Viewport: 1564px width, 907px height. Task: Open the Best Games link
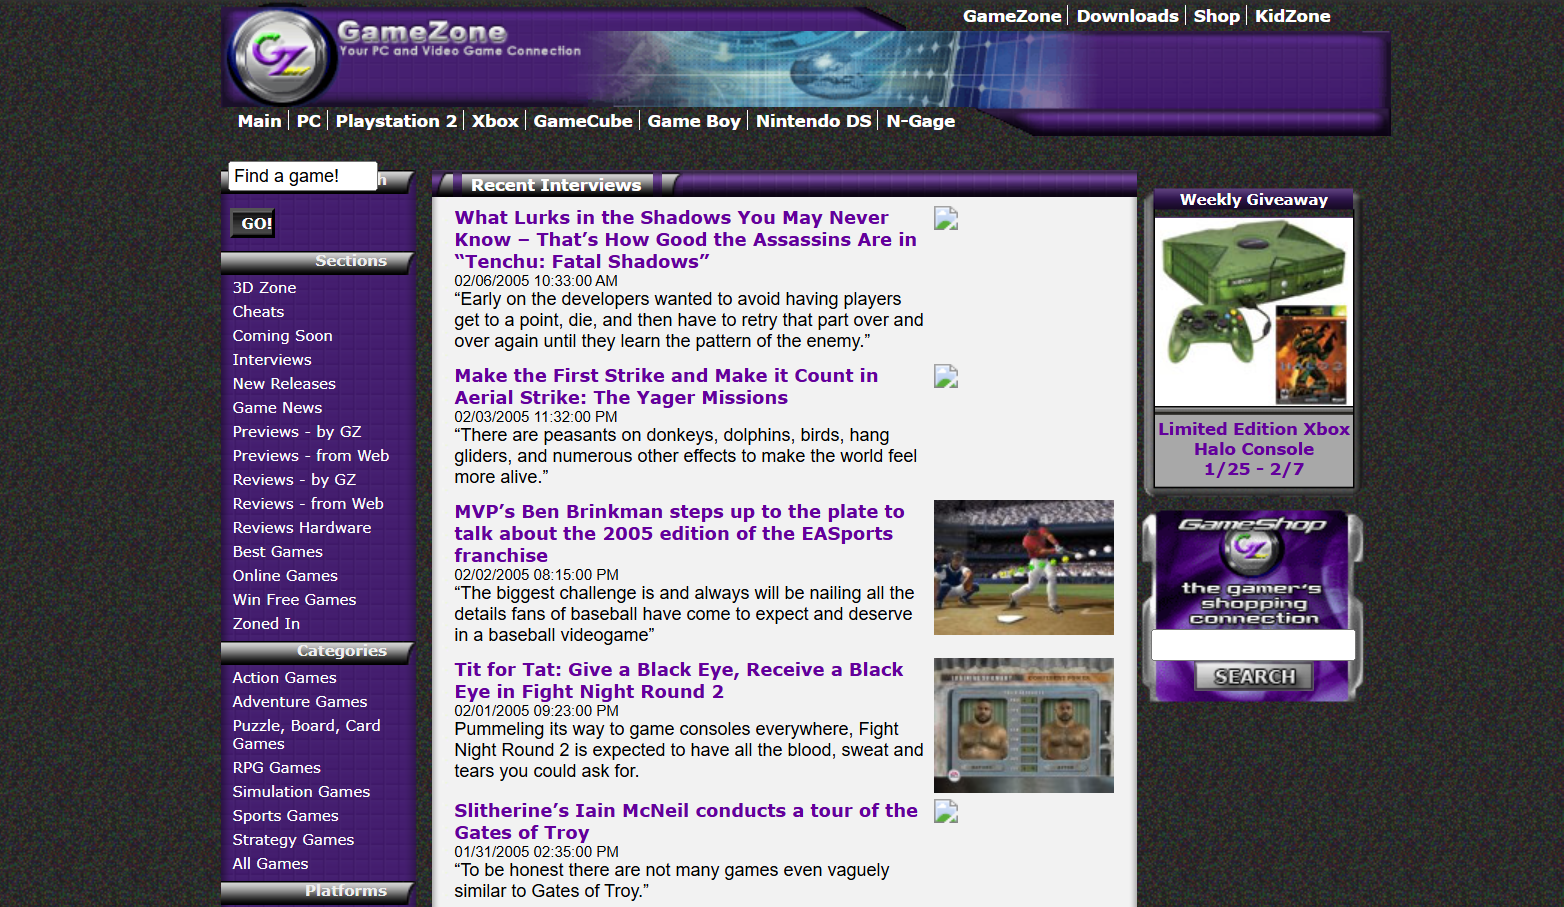277,552
